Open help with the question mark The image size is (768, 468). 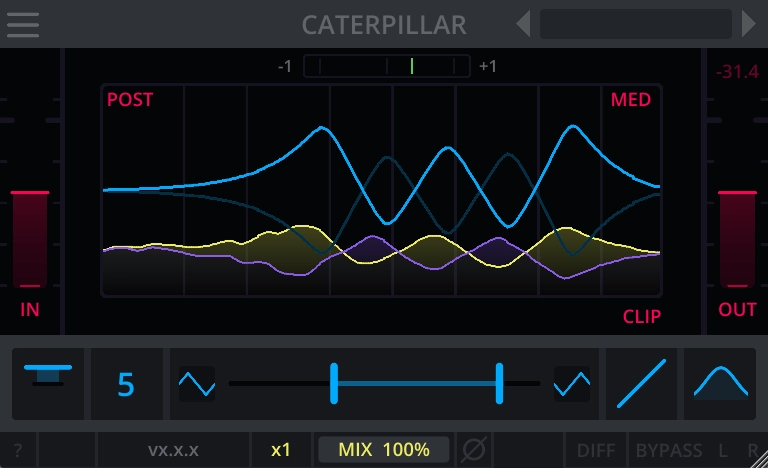tap(18, 450)
